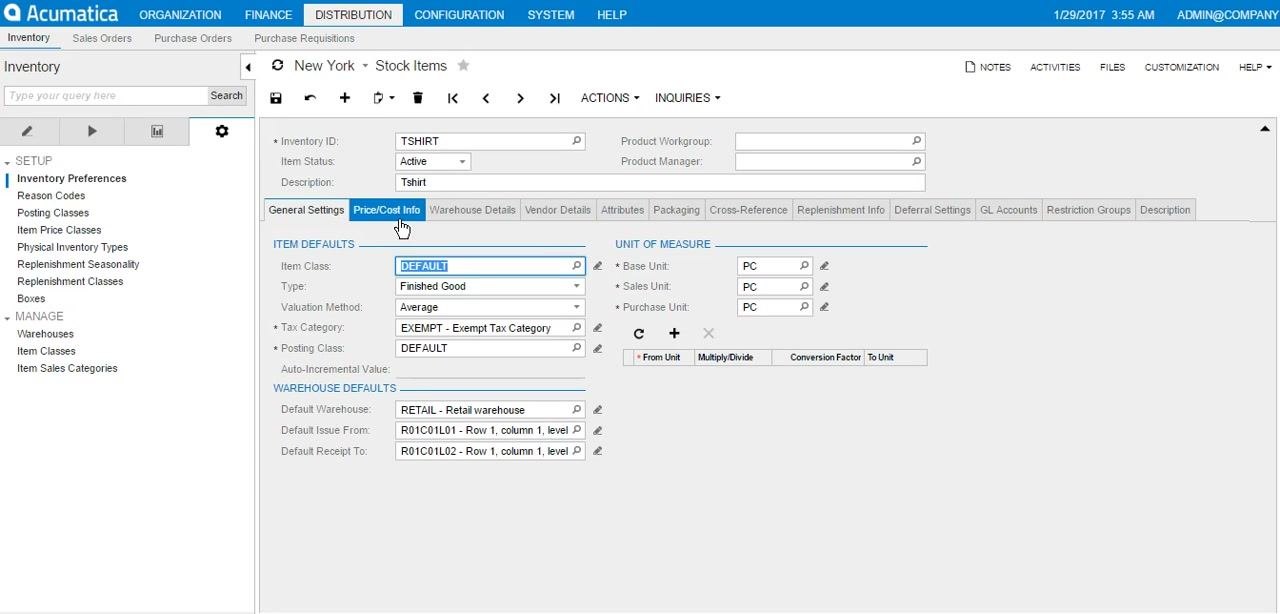The width and height of the screenshot is (1280, 614).
Task: Click the Undo cancel arrow icon
Action: pos(310,98)
